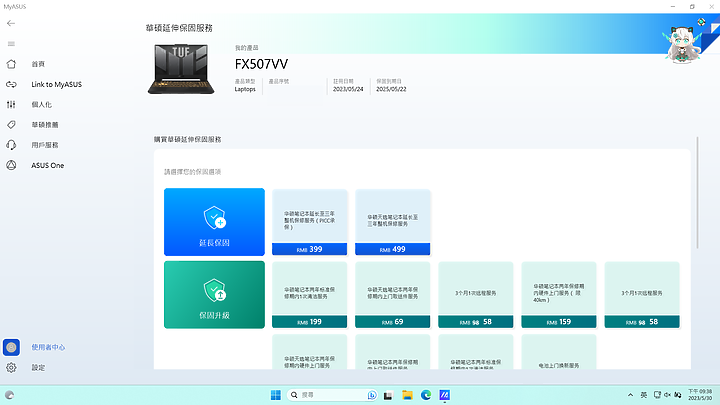The image size is (720, 405).
Task: Open the 首頁 home page
Action: [x=38, y=64]
